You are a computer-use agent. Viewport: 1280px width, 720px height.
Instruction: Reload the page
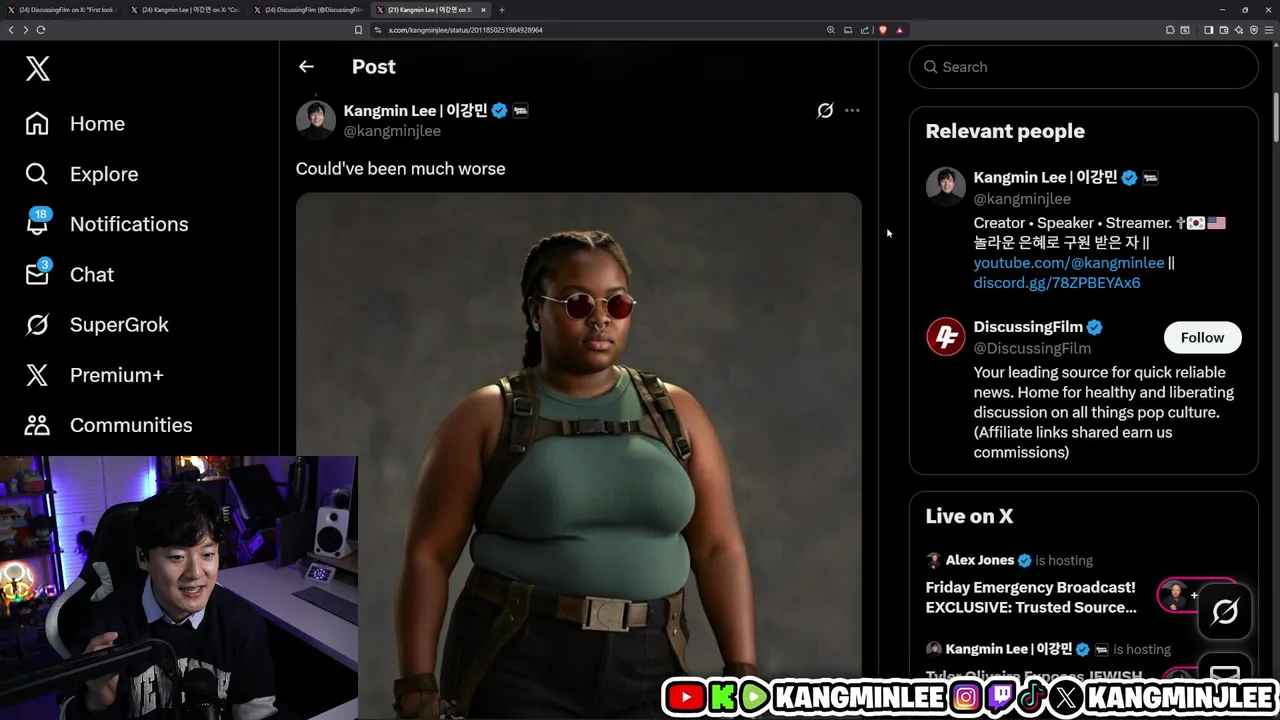tap(41, 30)
